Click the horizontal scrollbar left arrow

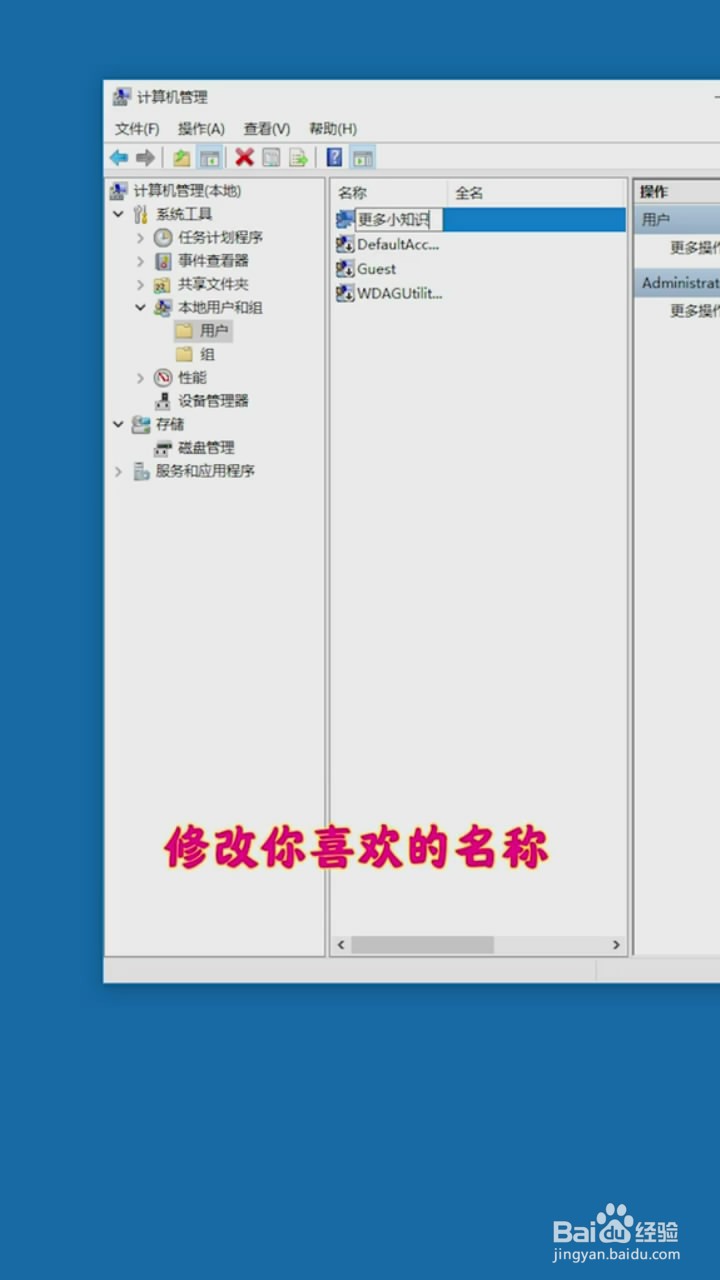(341, 945)
